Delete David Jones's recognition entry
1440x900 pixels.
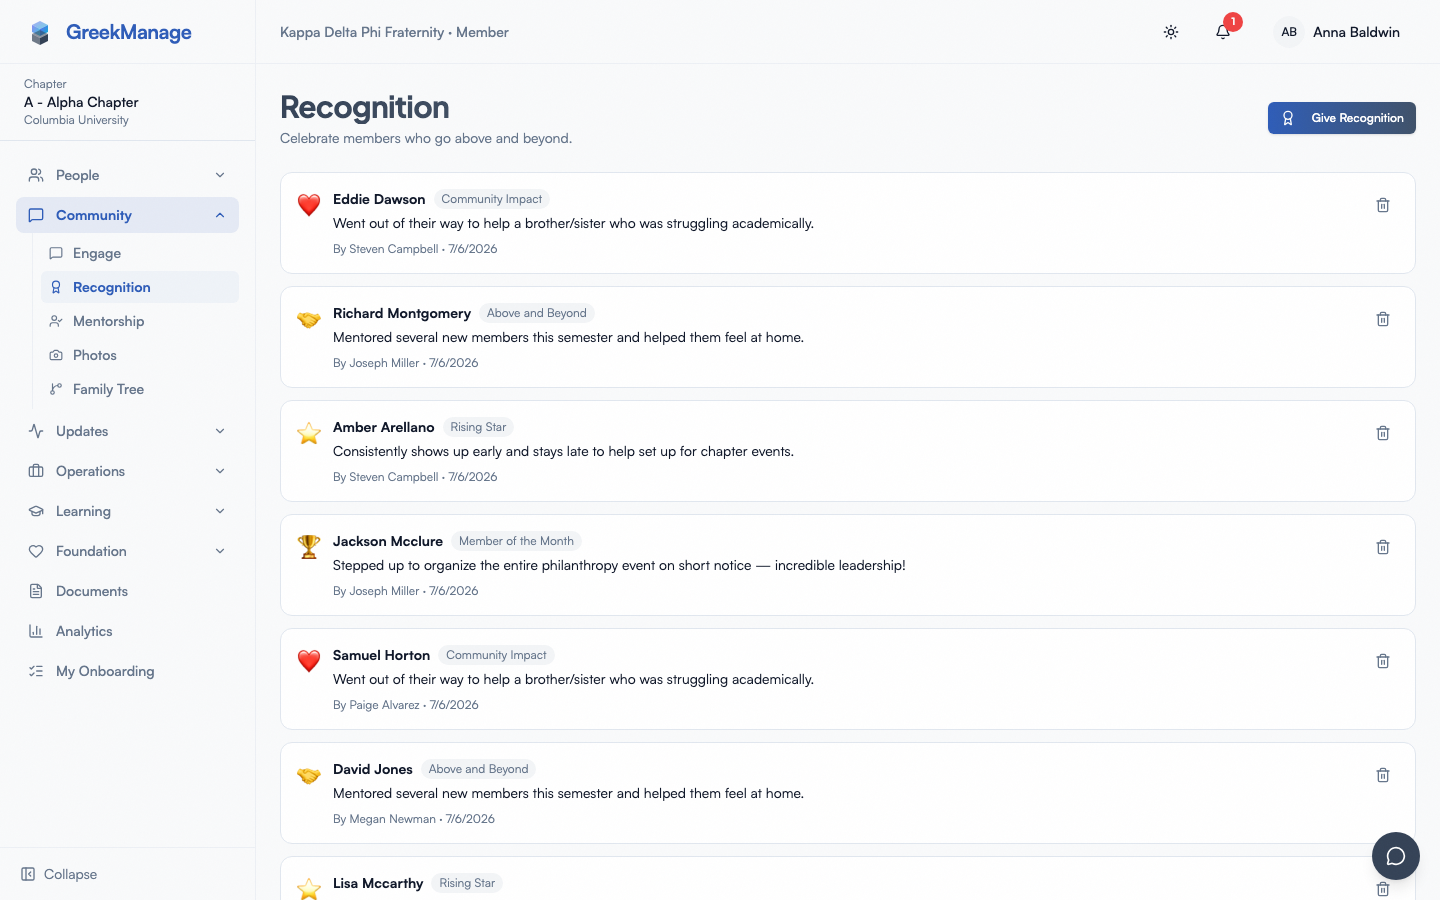pyautogui.click(x=1383, y=775)
